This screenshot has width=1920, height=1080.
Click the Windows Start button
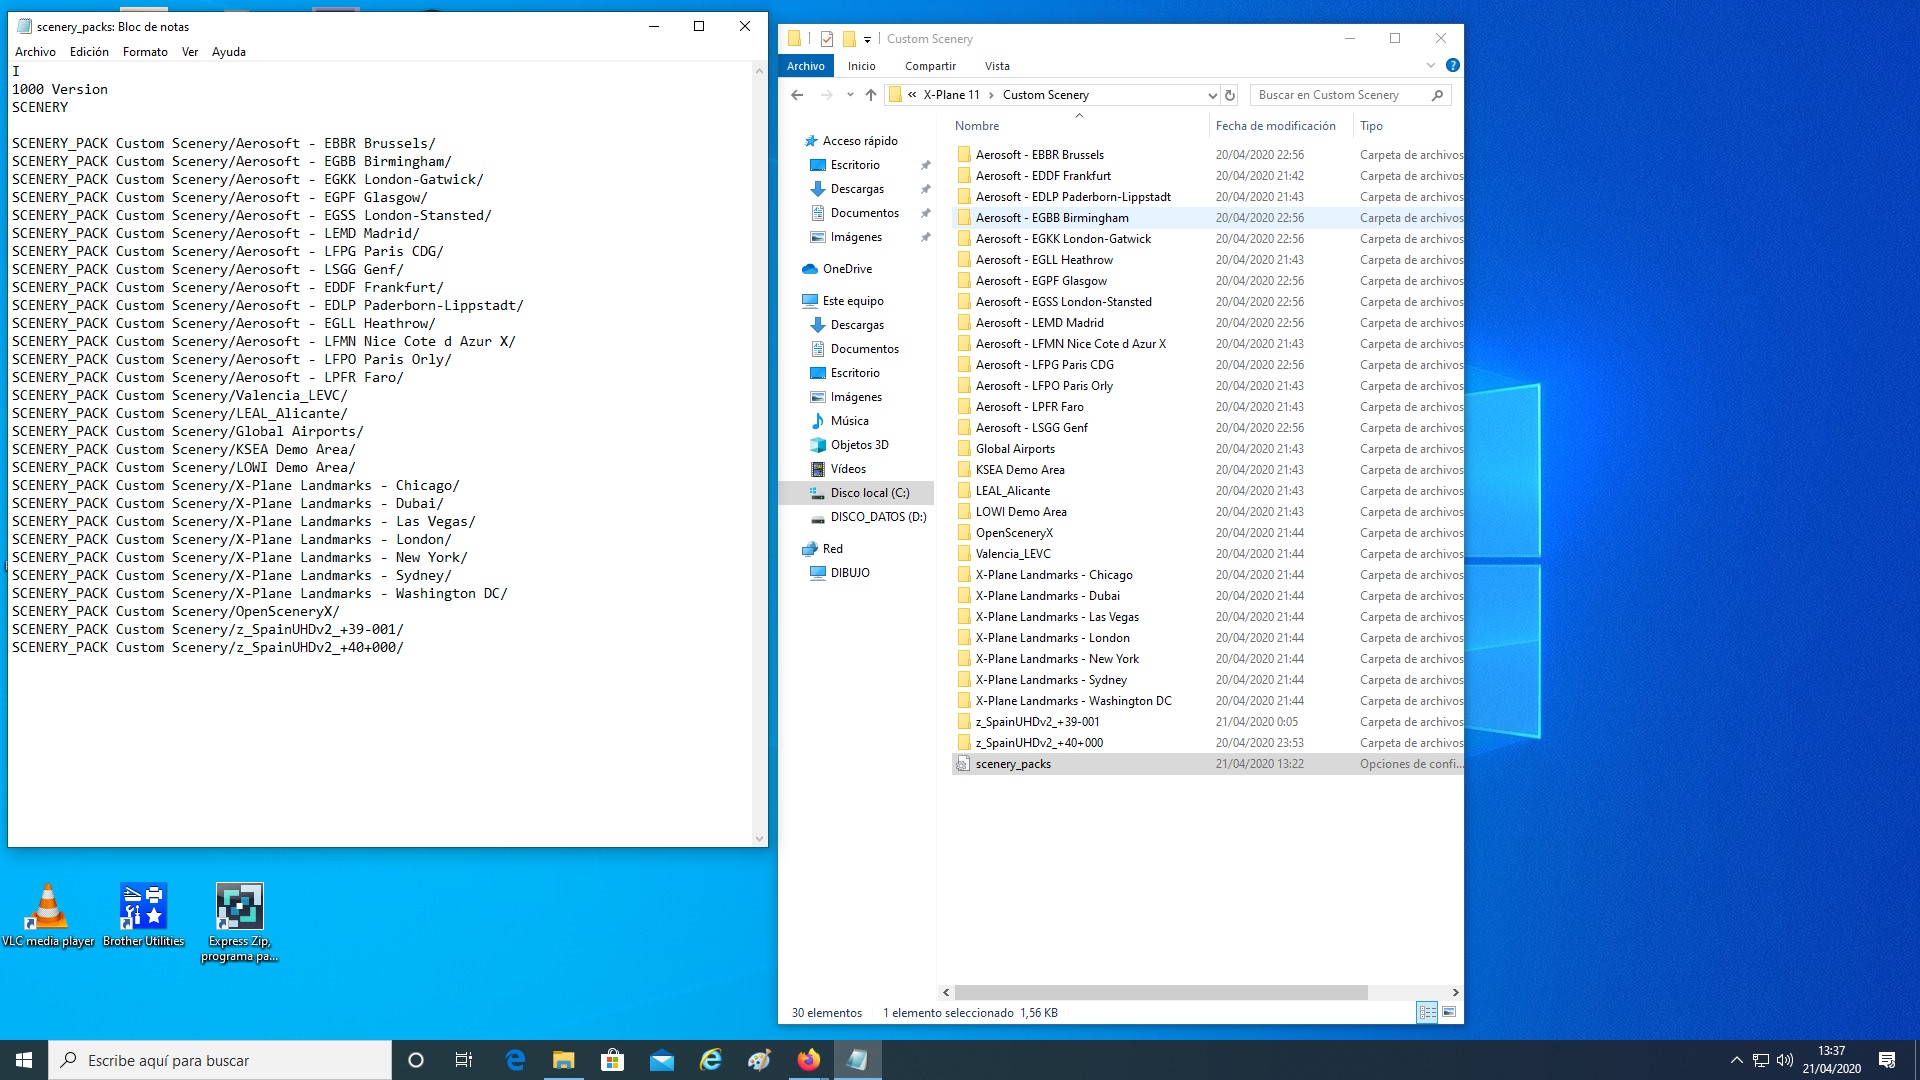click(24, 1060)
